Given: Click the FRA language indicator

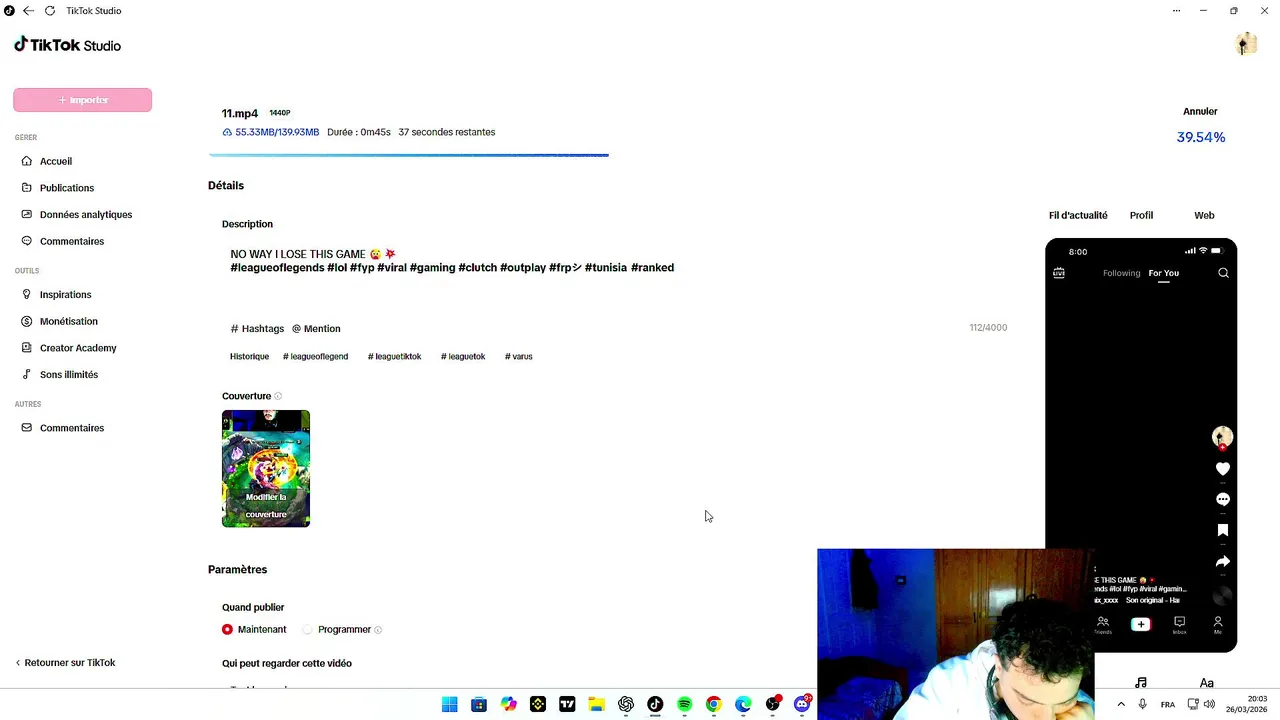Looking at the screenshot, I should point(1167,705).
